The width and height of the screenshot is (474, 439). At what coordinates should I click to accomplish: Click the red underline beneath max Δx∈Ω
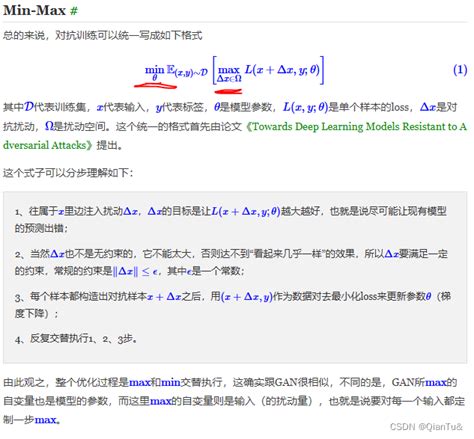click(228, 91)
